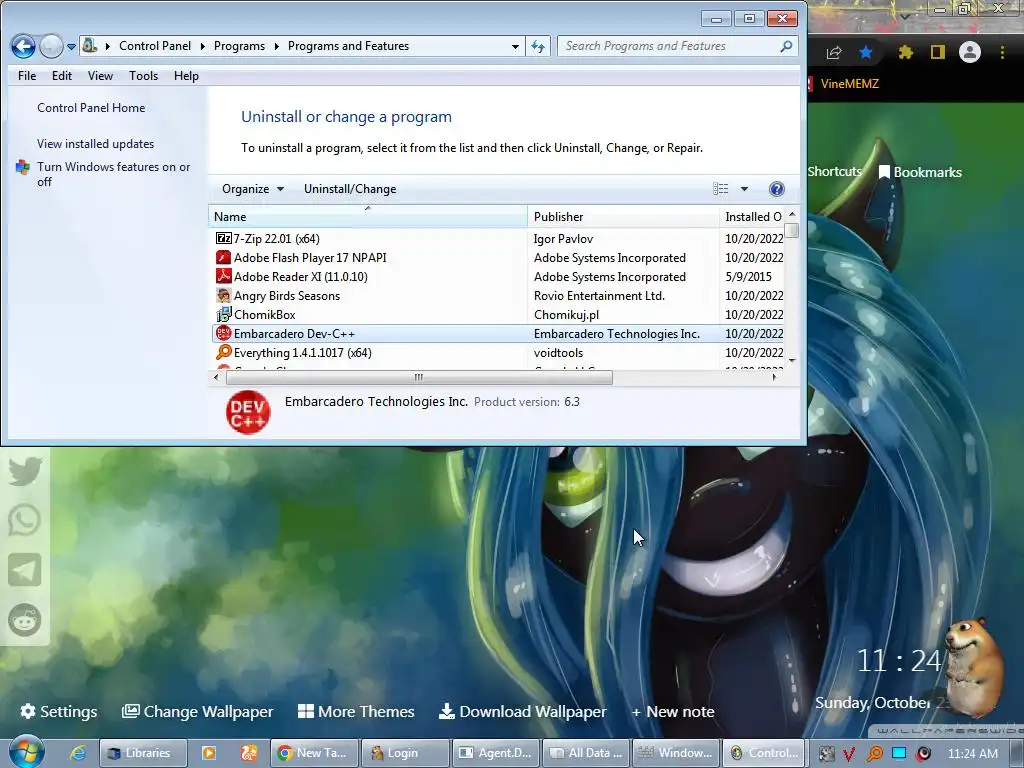1024x768 pixels.
Task: Select the Angry Birds Seasons entry
Action: pyautogui.click(x=498, y=295)
